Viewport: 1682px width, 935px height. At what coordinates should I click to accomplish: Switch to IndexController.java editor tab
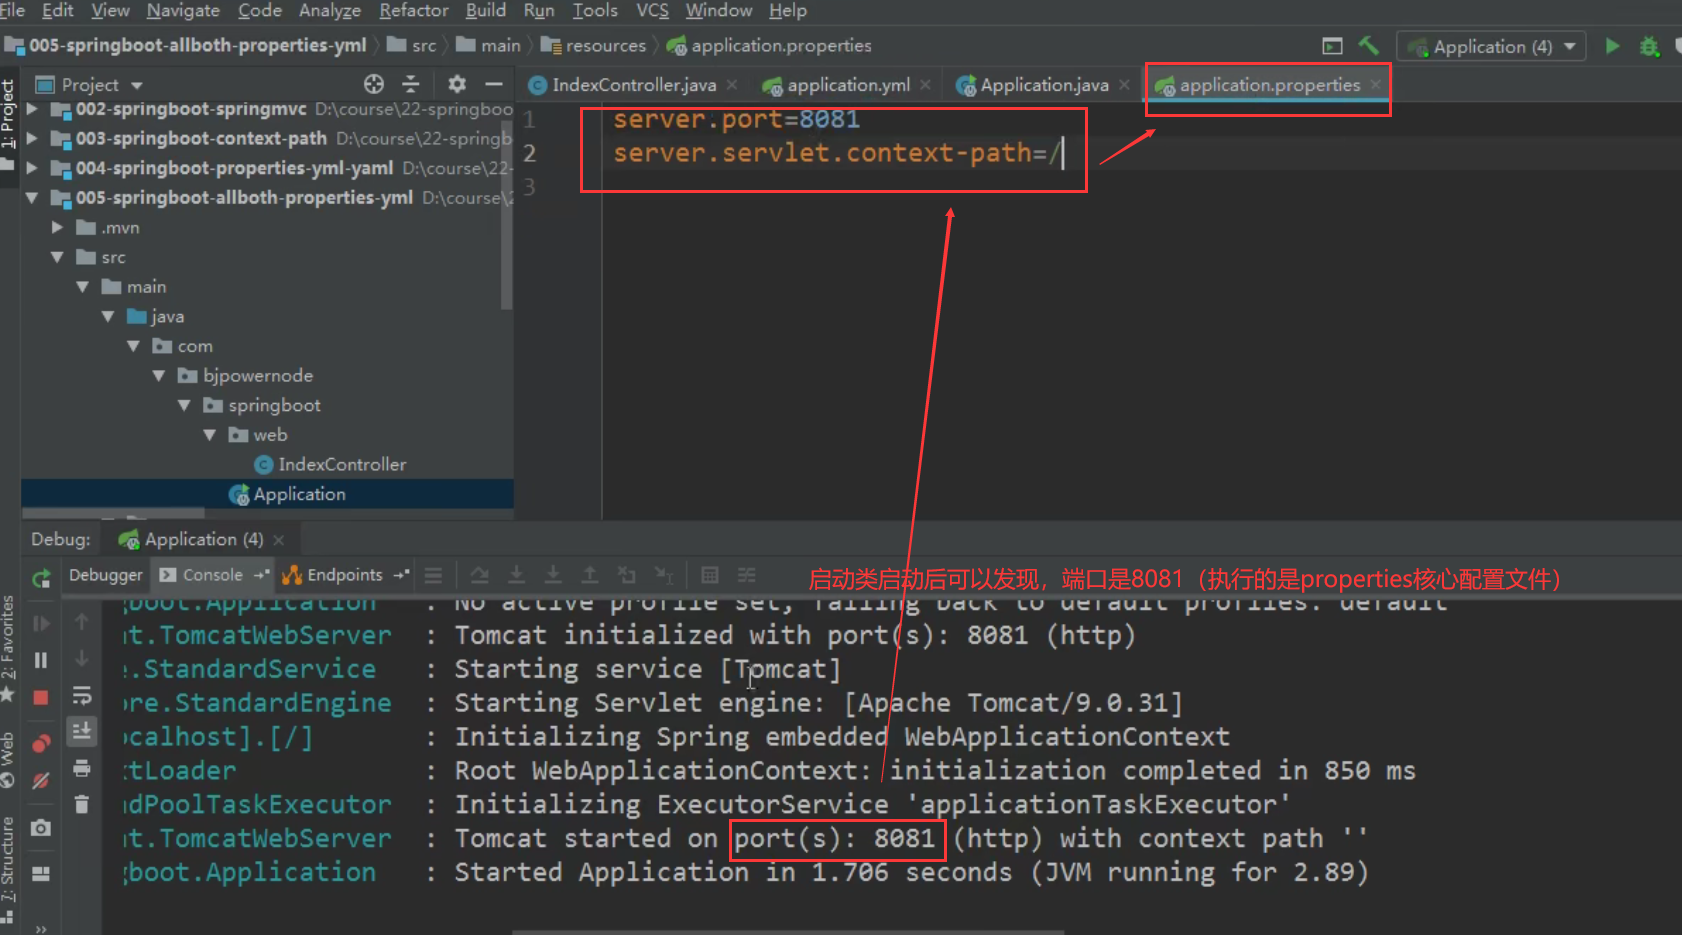633,85
